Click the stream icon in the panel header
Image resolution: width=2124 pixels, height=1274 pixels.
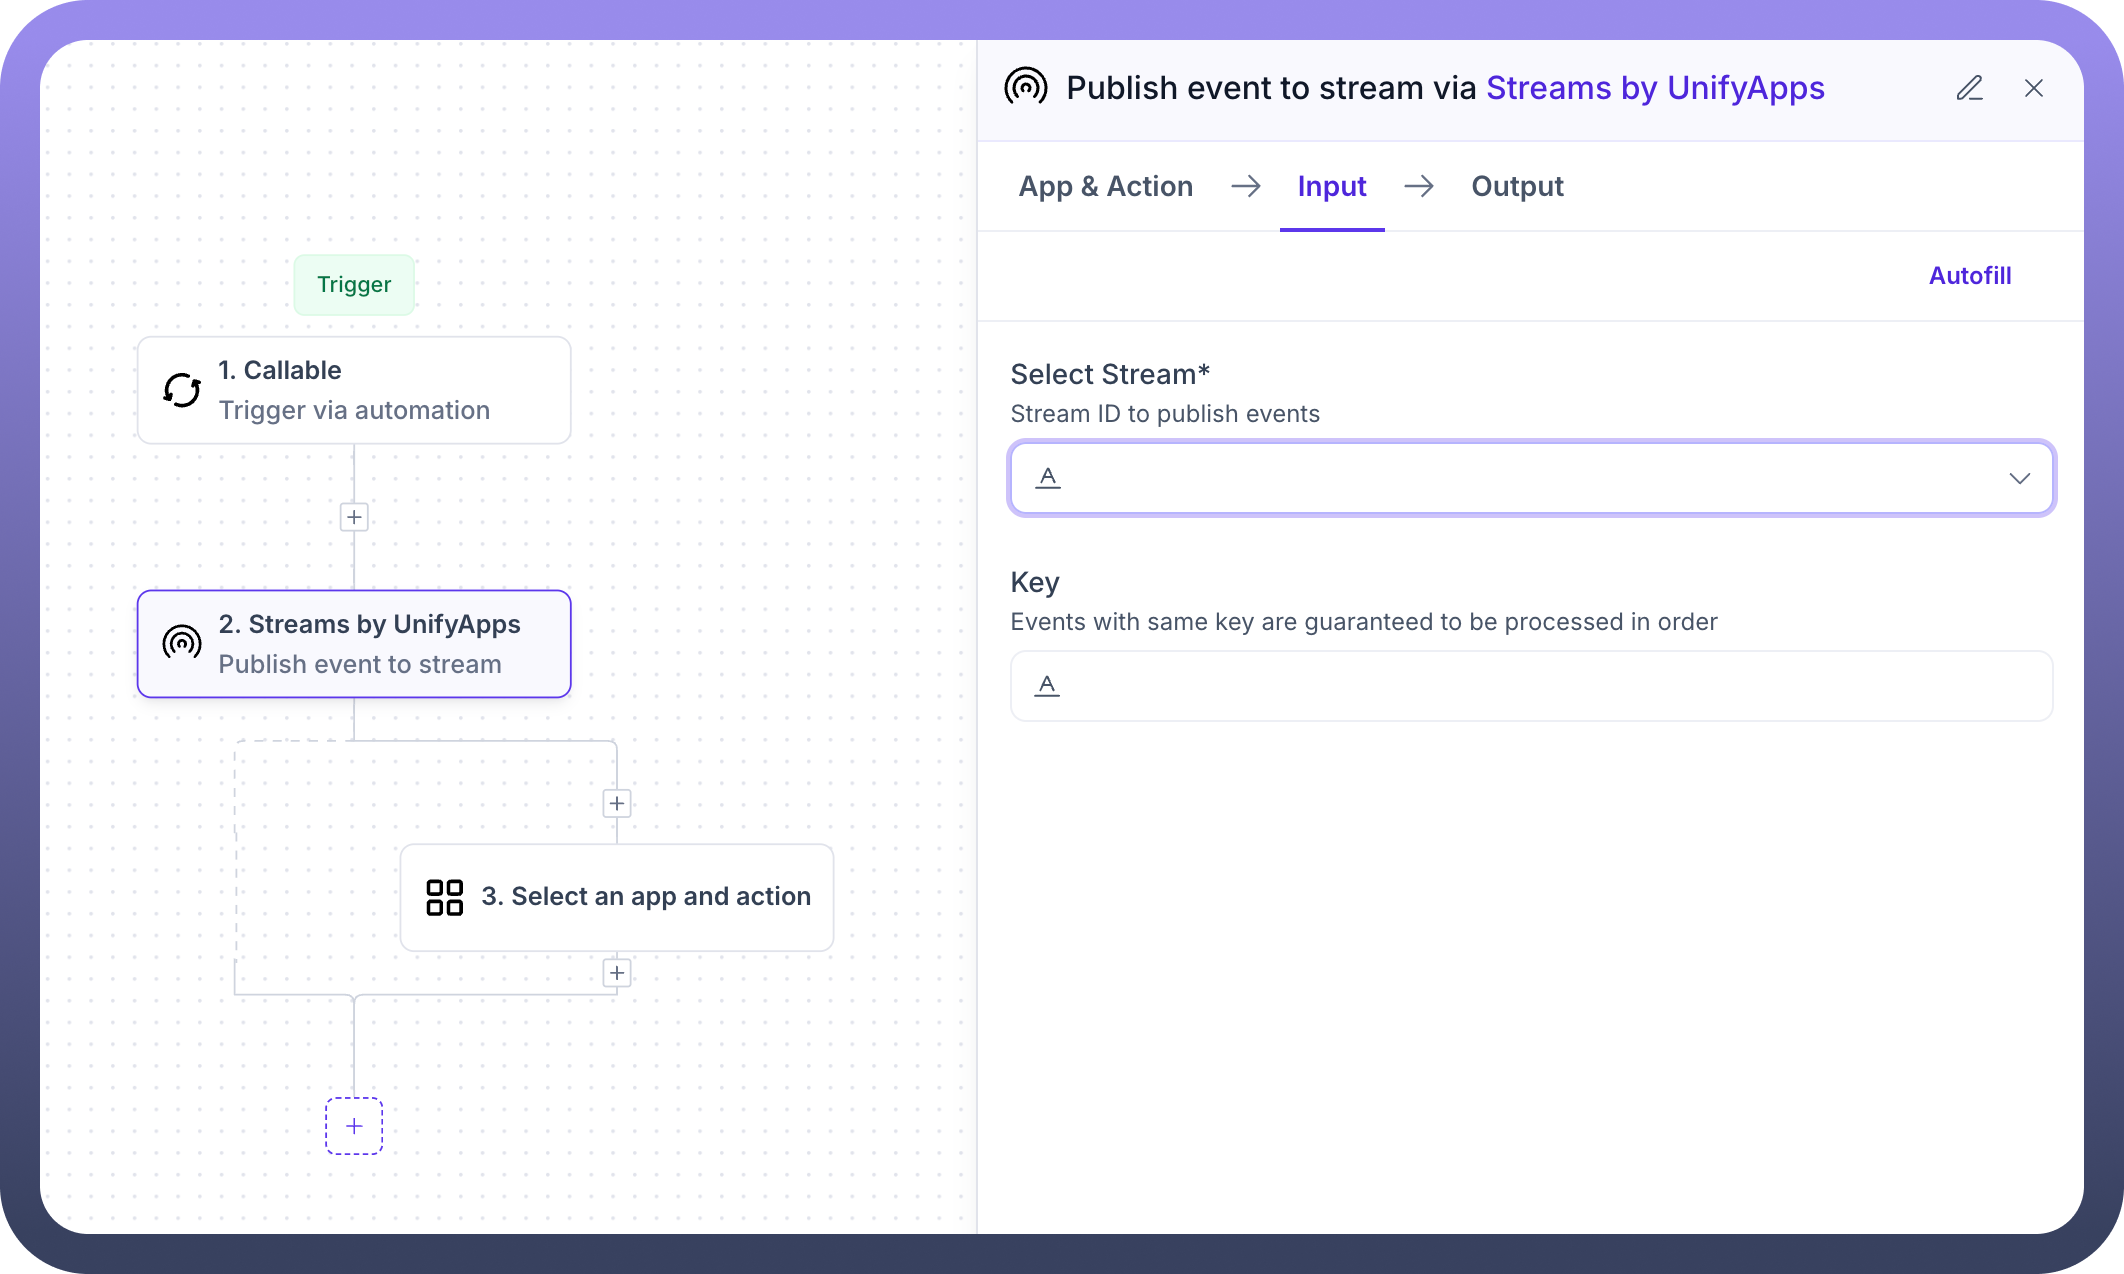pyautogui.click(x=1026, y=88)
